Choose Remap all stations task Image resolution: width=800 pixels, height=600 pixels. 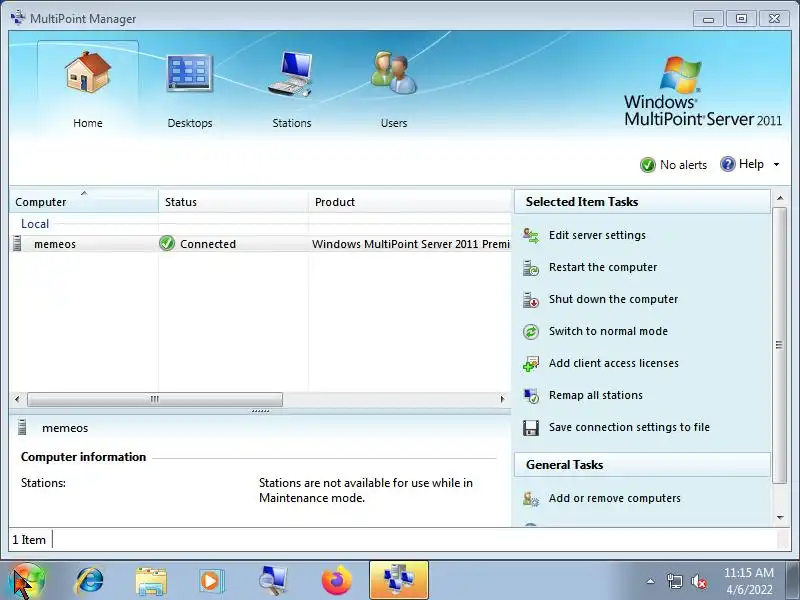(x=595, y=395)
